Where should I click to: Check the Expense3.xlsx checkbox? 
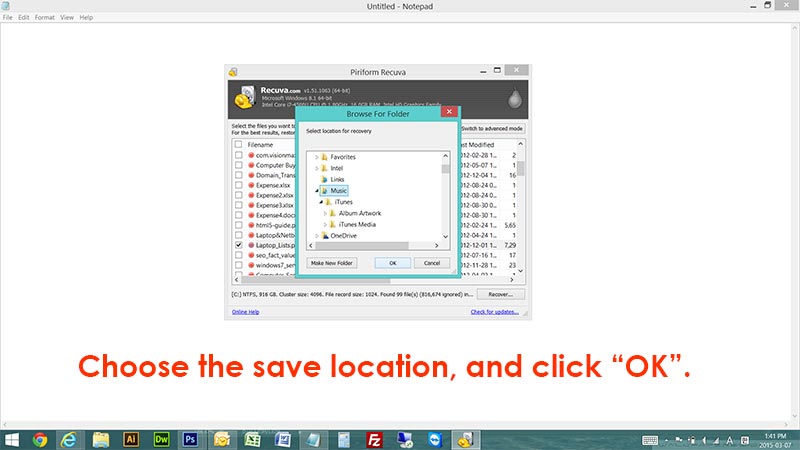click(238, 205)
